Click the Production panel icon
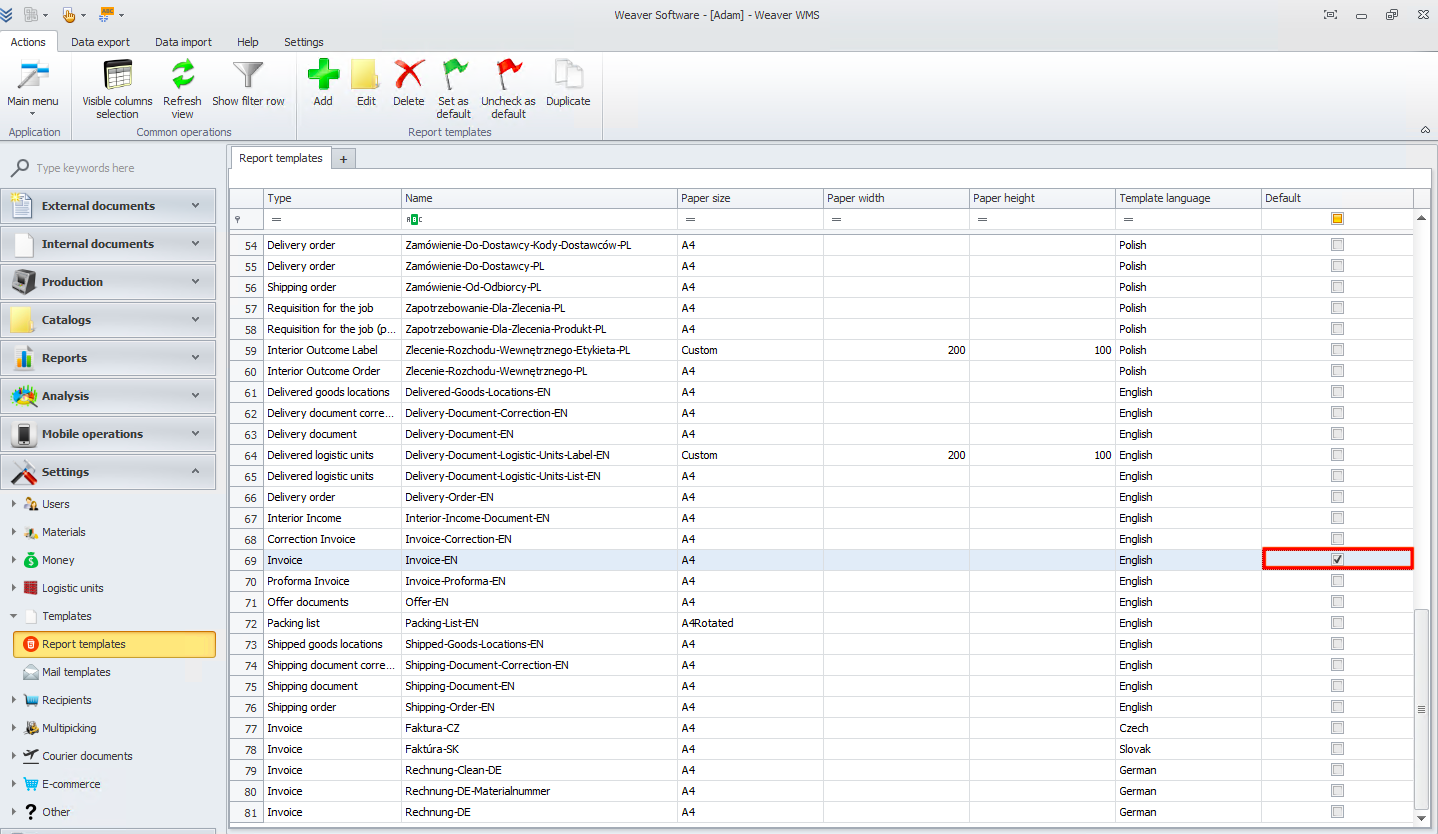The width and height of the screenshot is (1438, 834). 22,282
